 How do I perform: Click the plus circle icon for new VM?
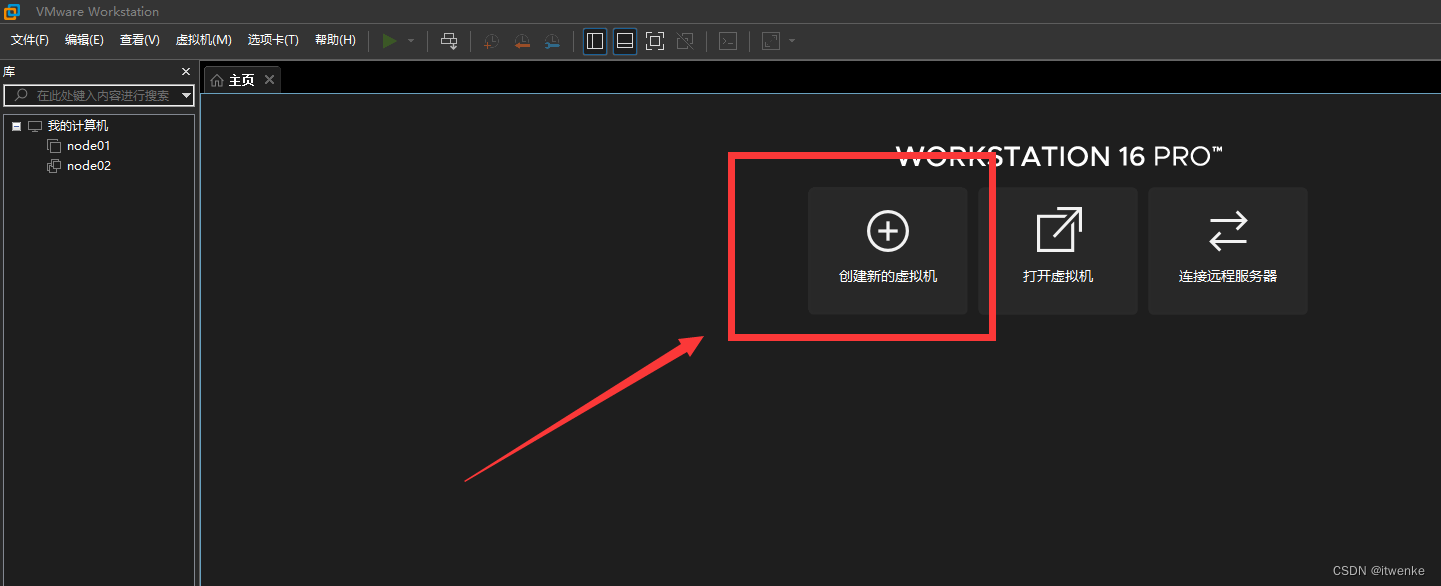[888, 231]
